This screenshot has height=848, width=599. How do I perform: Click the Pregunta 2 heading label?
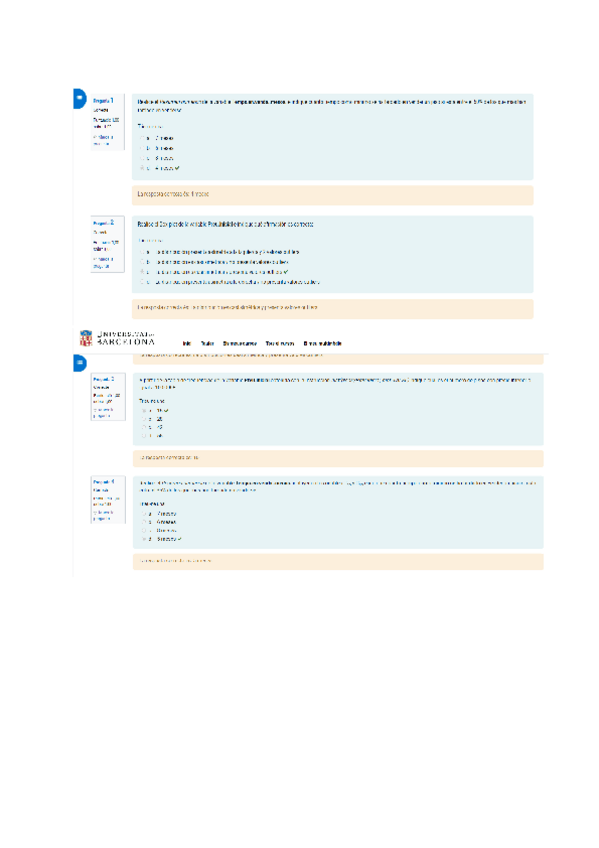103,223
